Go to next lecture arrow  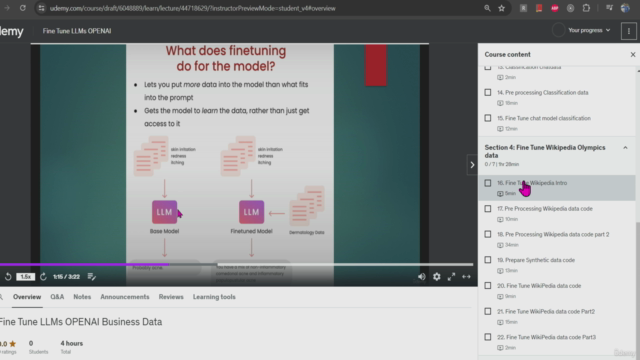click(x=472, y=165)
